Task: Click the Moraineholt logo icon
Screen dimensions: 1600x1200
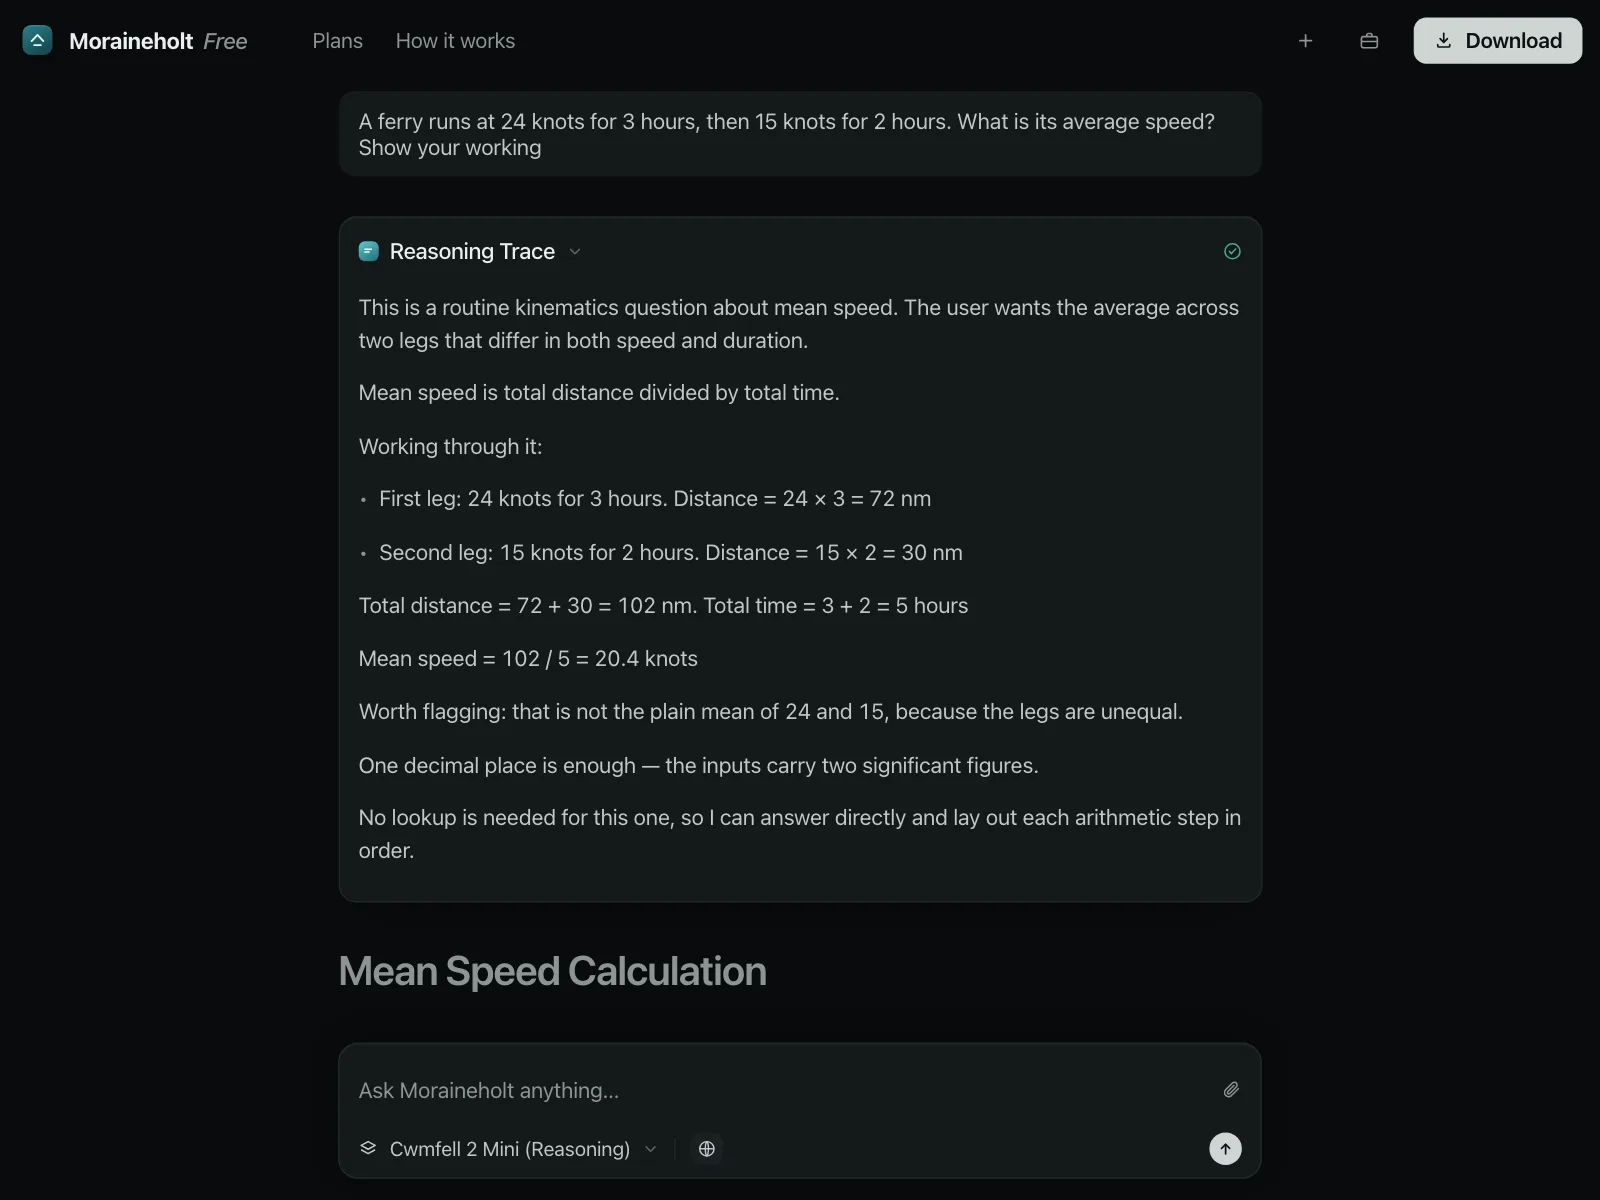Action: (x=37, y=40)
